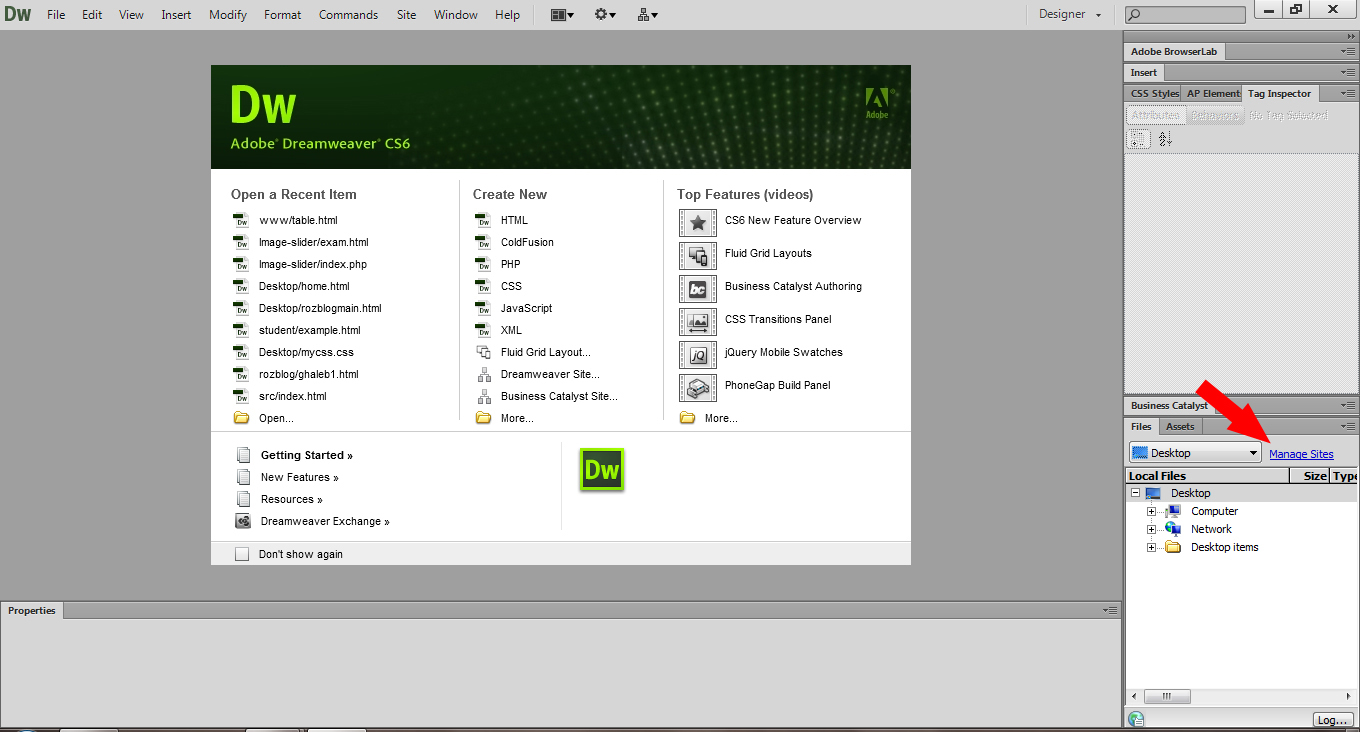Open the Extend Dreamweaver gear menu
The image size is (1360, 732).
click(x=605, y=15)
